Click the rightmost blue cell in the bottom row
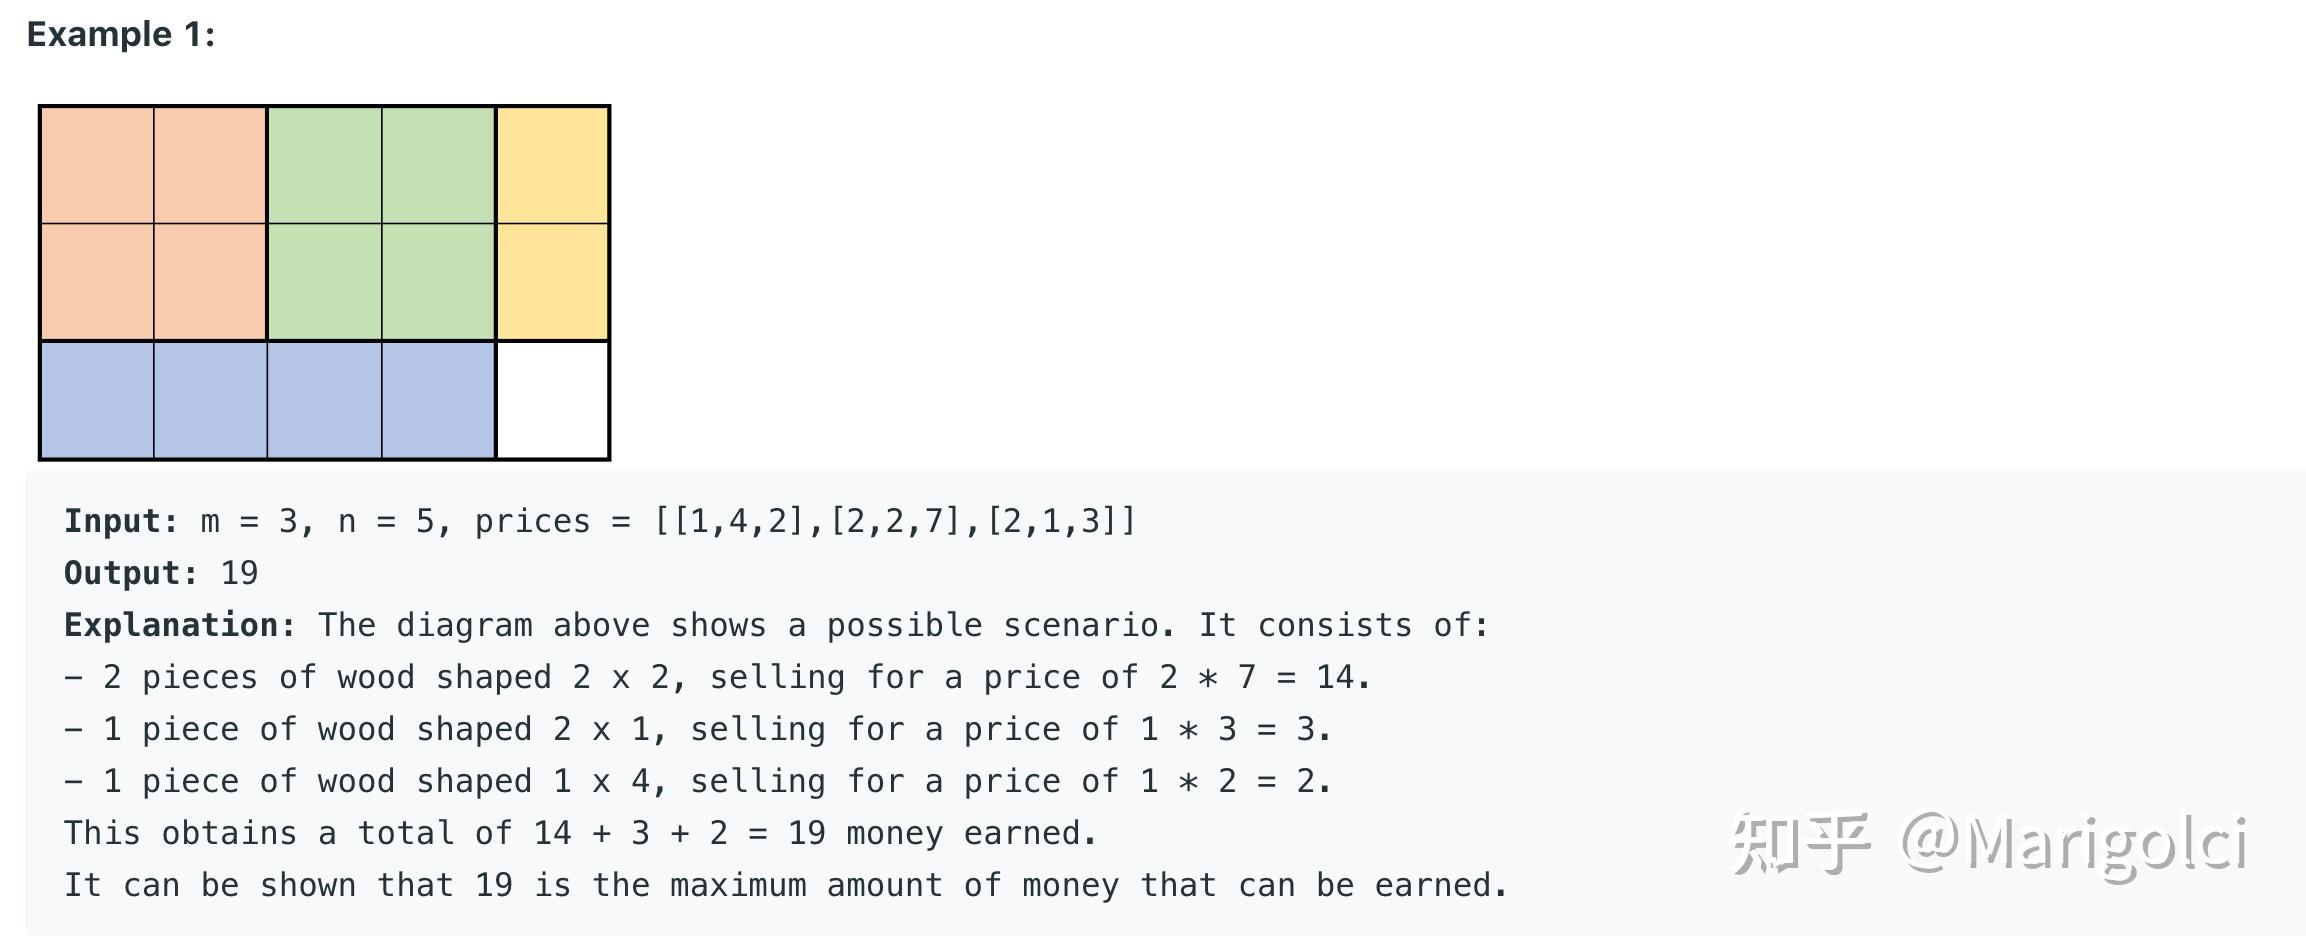2306x948 pixels. [x=438, y=400]
